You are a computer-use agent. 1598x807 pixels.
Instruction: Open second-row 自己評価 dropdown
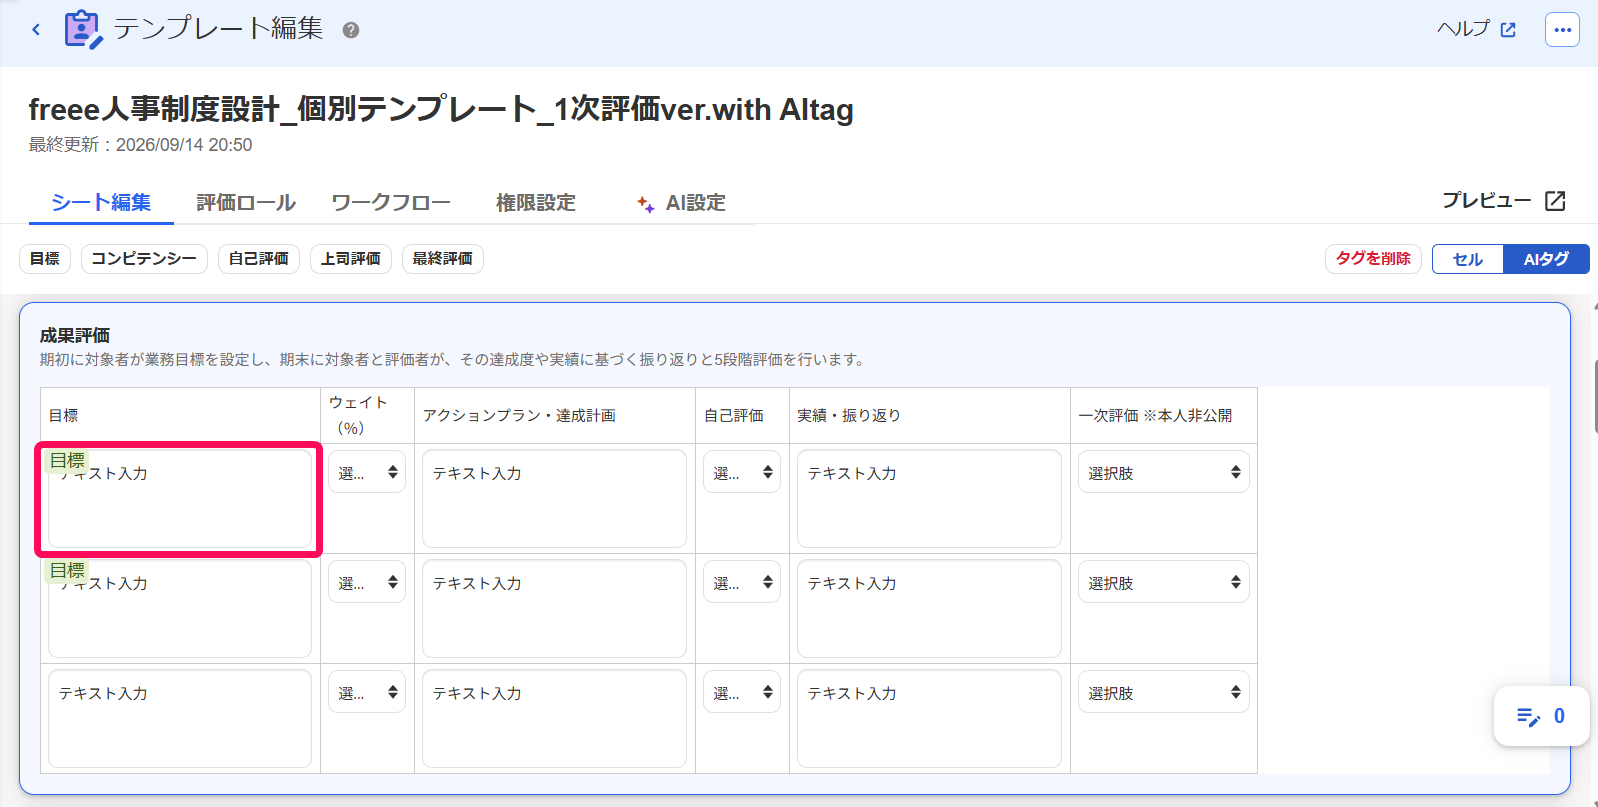[x=742, y=582]
